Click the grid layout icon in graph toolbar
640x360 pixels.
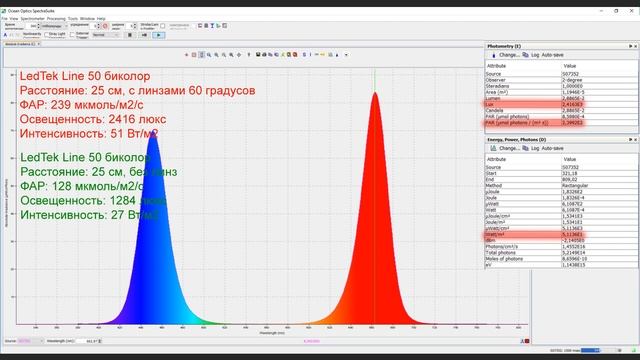331,54
